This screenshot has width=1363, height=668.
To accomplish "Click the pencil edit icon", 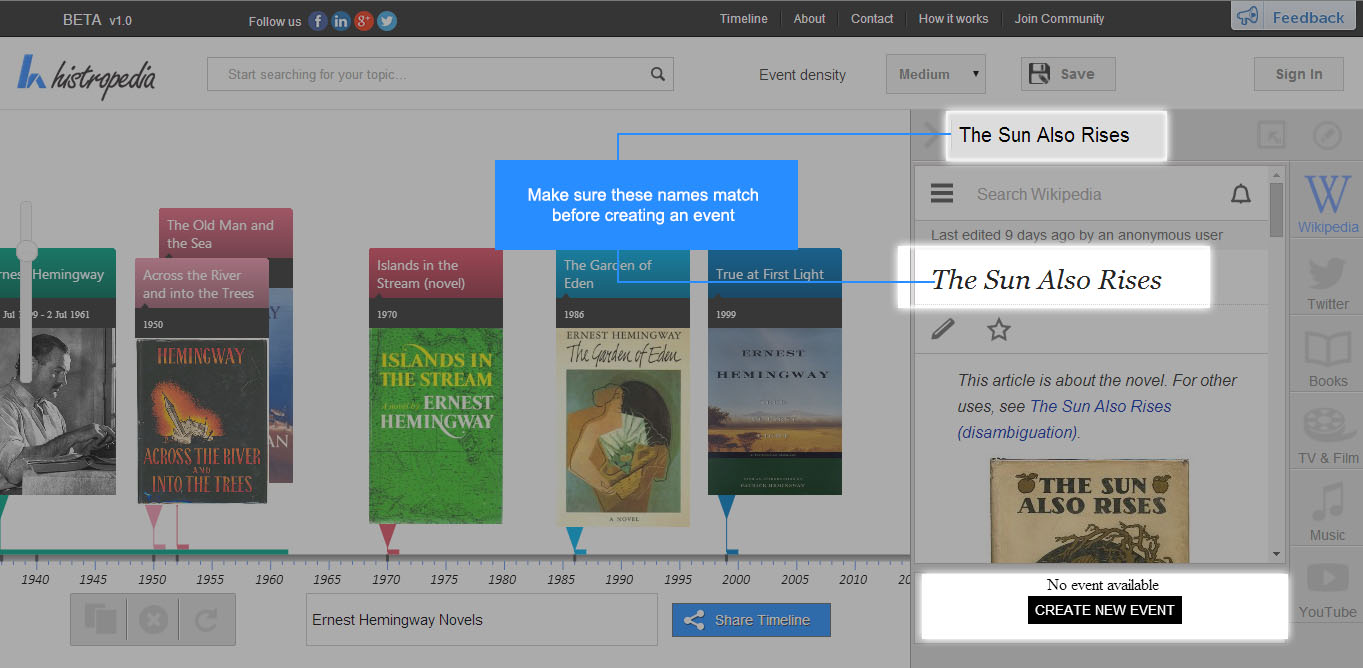I will (x=942, y=329).
